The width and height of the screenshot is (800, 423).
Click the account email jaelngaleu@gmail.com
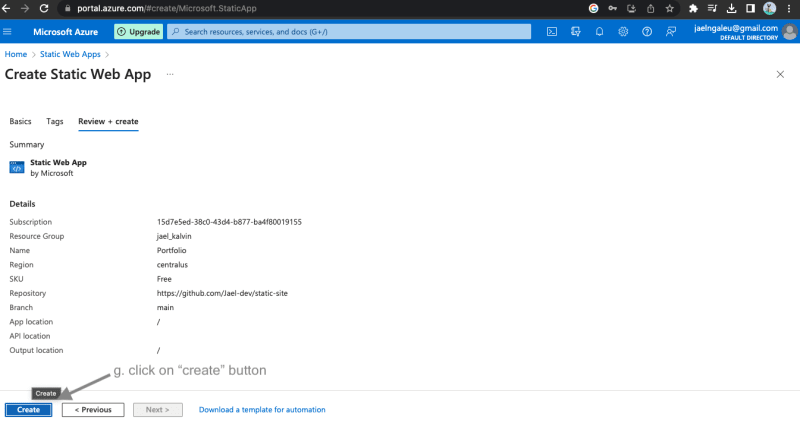[736, 28]
